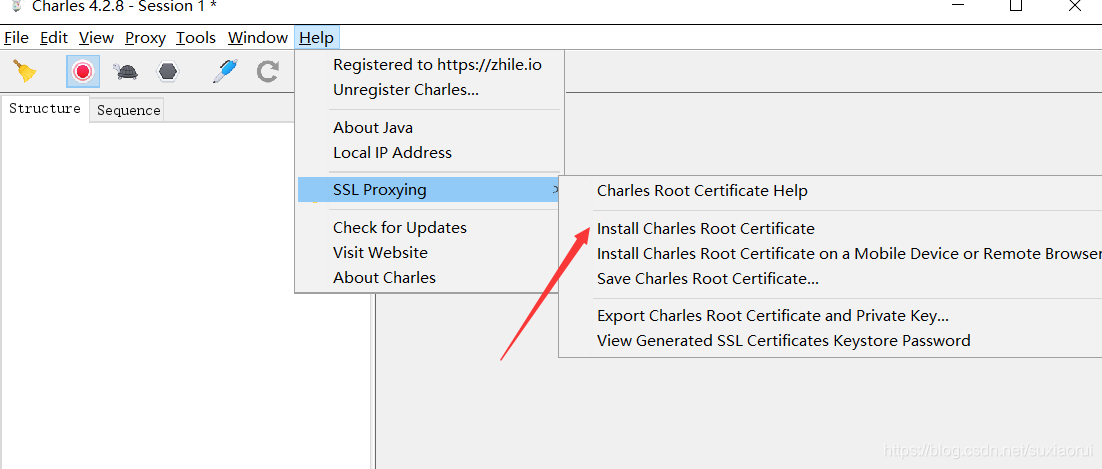Click the repeat request arrow icon
This screenshot has width=1102, height=469.
point(267,71)
